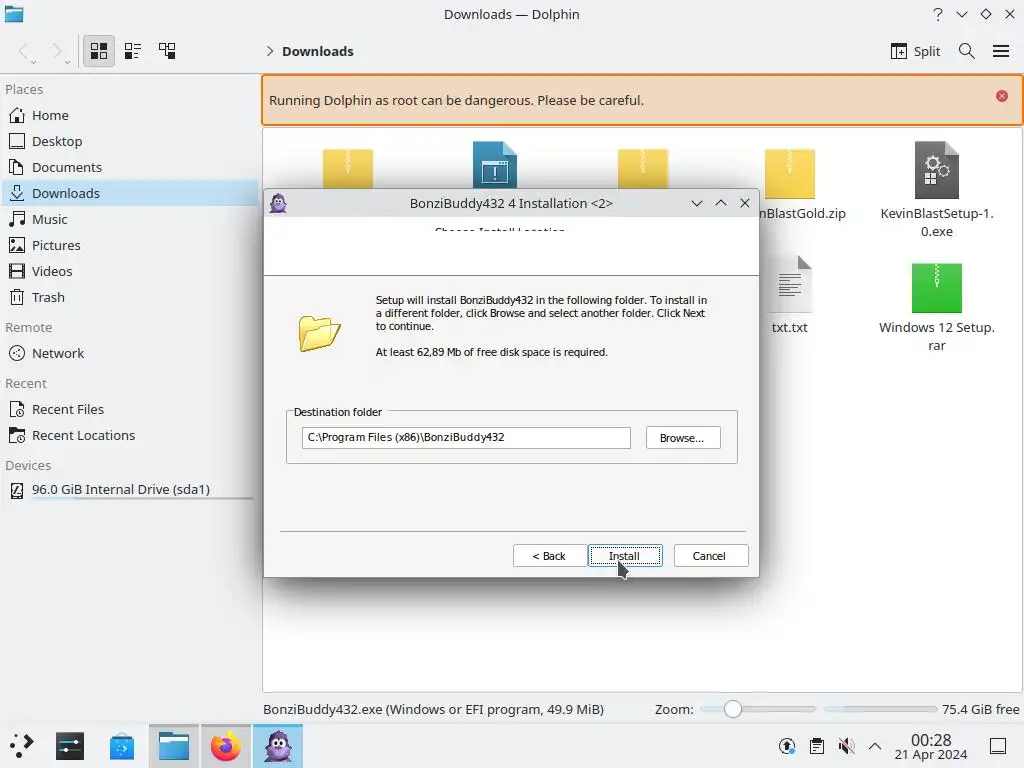Open Network under Remote

129,353
